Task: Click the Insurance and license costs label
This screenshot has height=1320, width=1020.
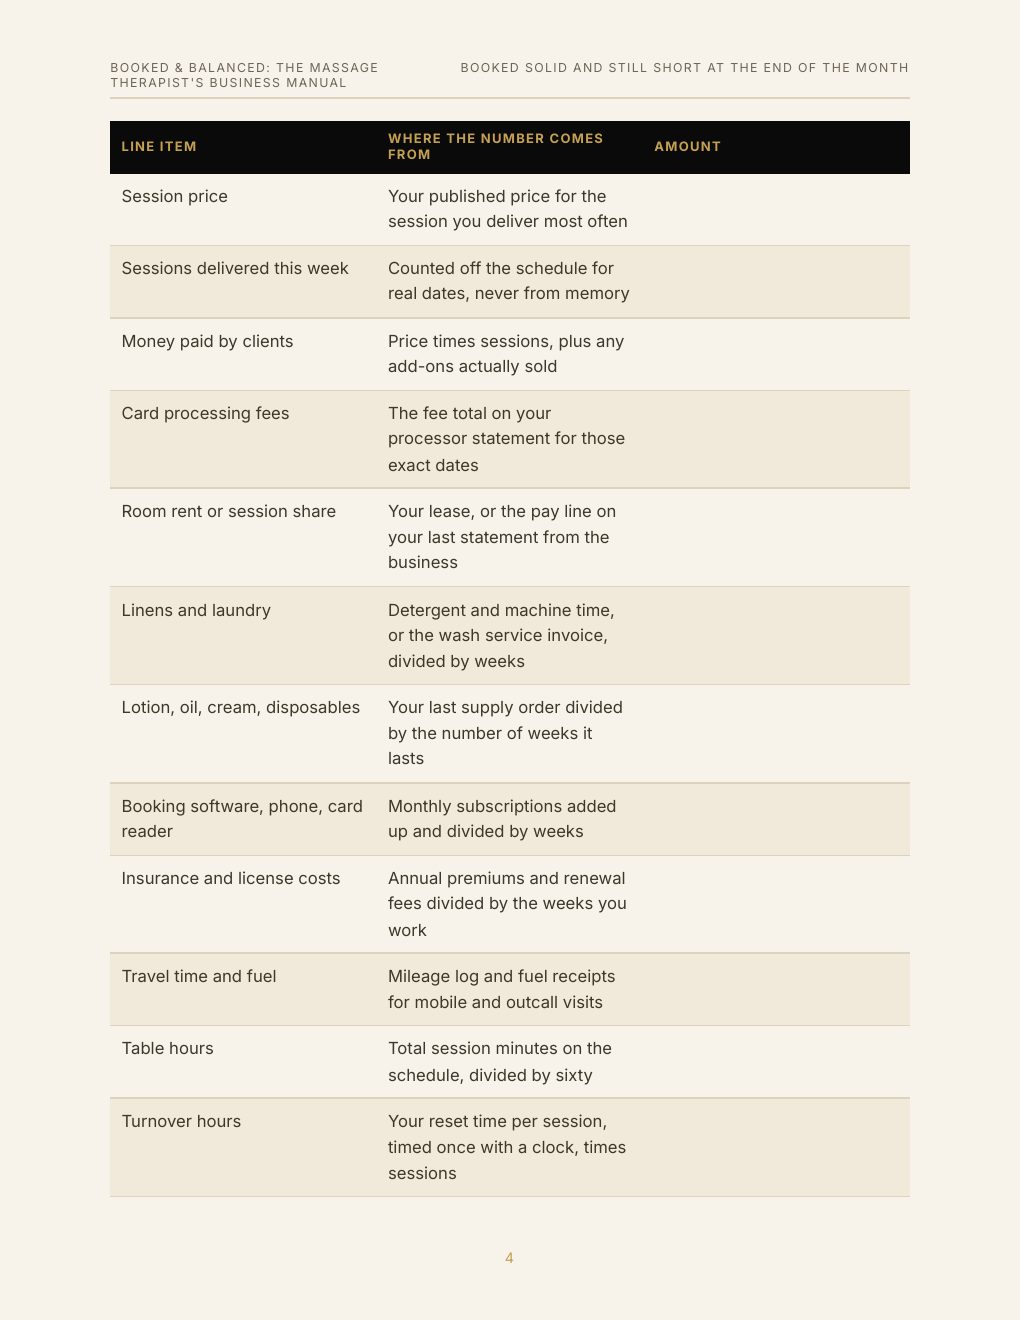Action: [x=230, y=878]
